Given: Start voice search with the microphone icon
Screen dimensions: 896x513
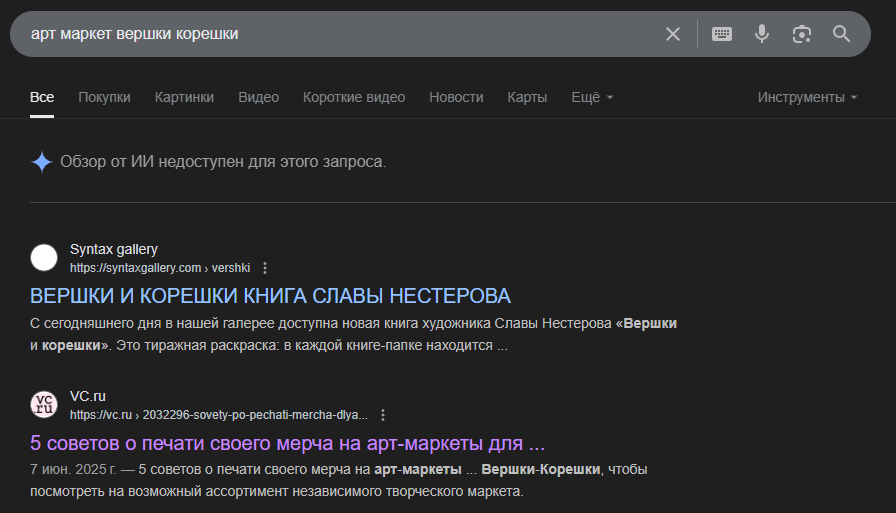Looking at the screenshot, I should [762, 34].
